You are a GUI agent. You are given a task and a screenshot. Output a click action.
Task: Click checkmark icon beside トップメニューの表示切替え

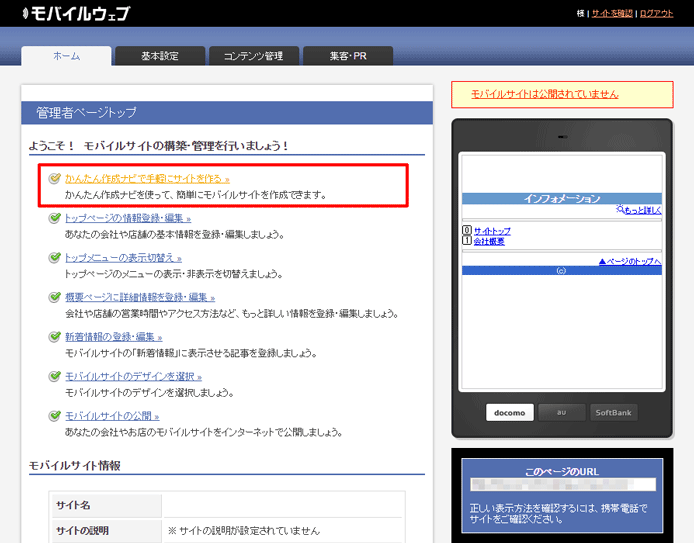[x=55, y=257]
